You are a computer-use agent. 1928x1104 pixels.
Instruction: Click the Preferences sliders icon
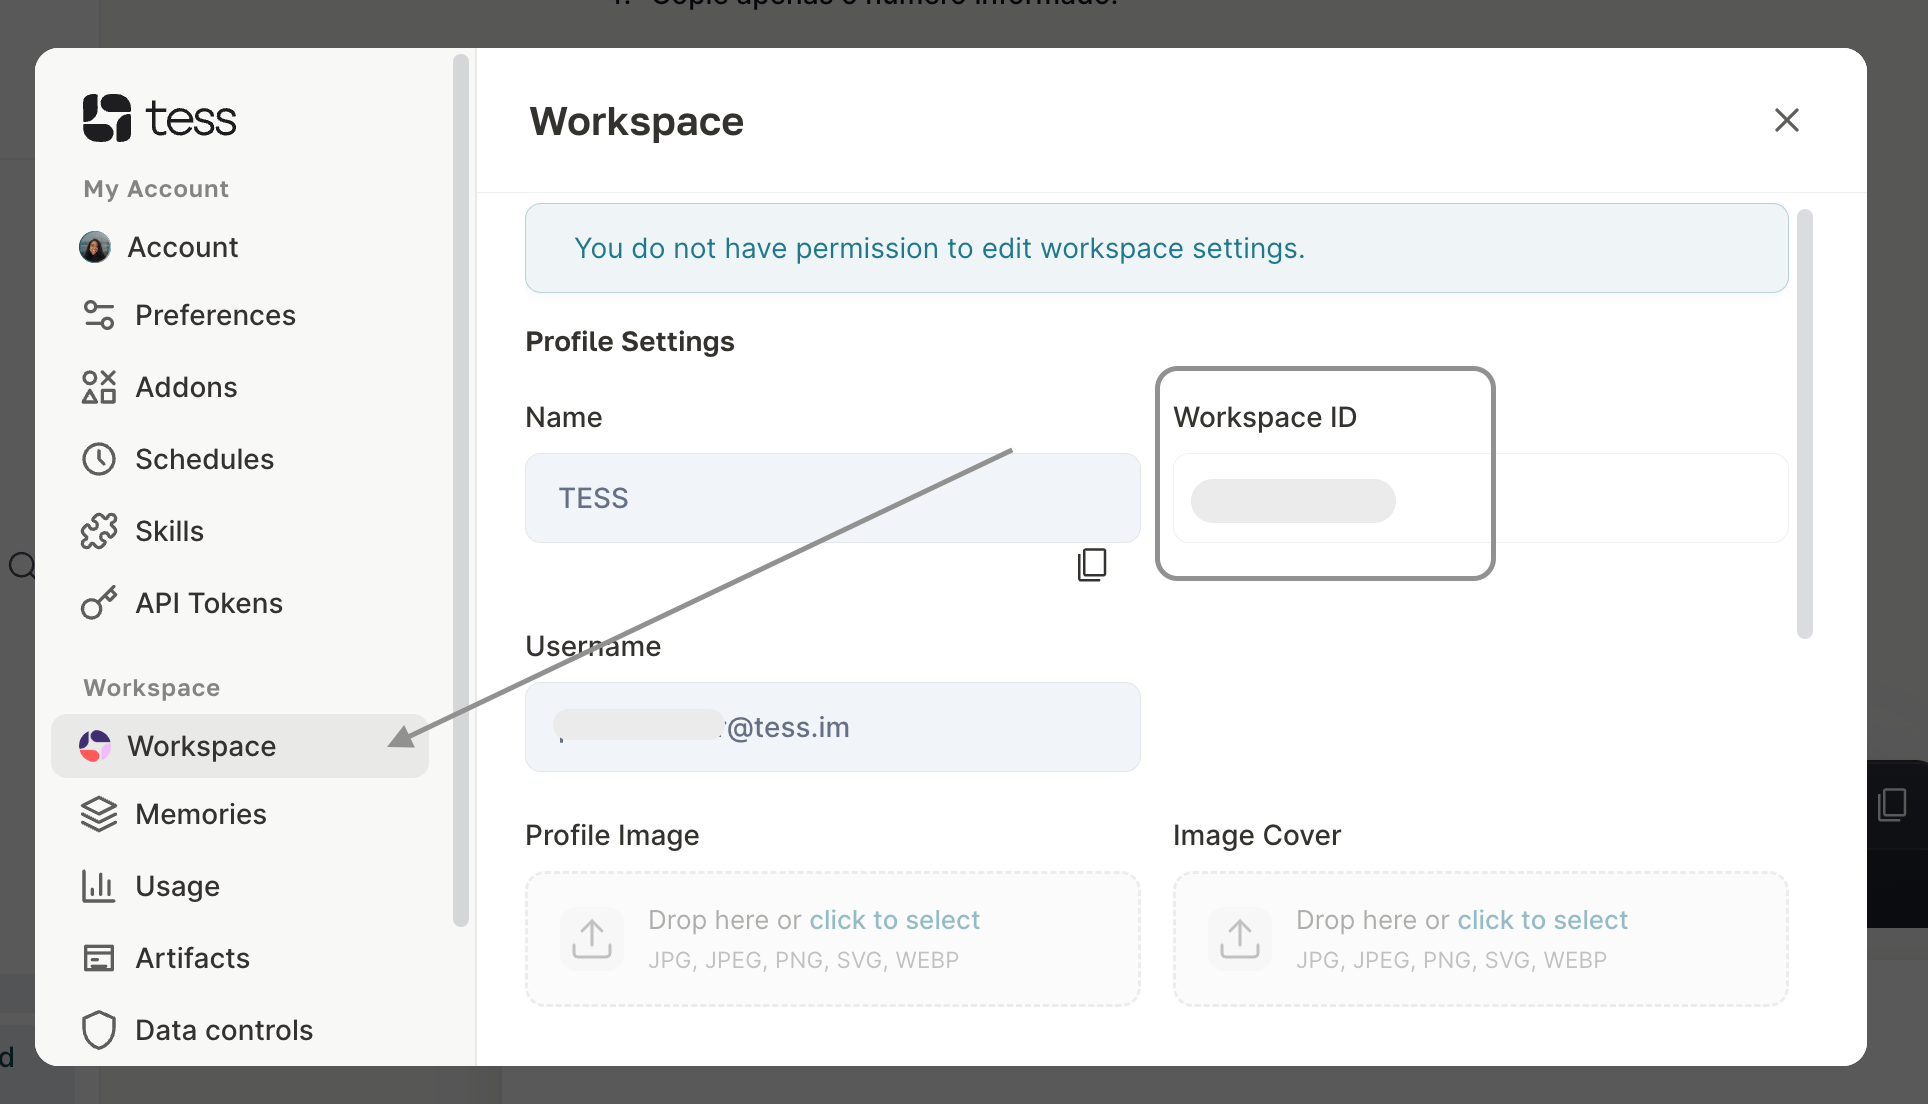(x=99, y=315)
